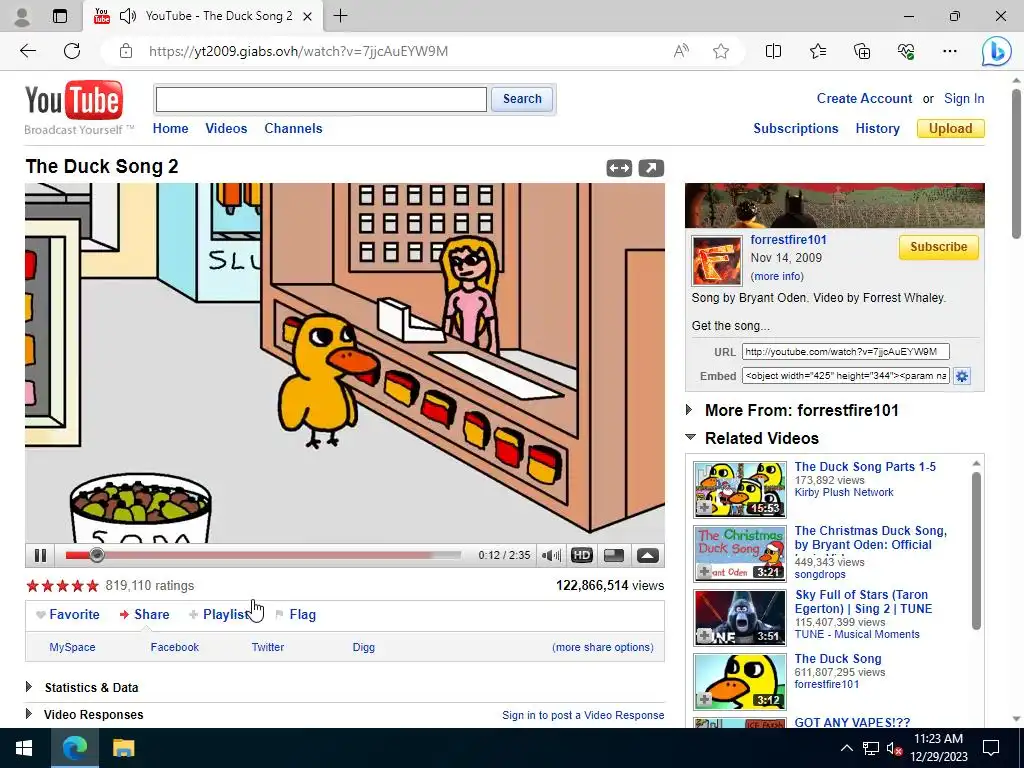Subscribe to forrestfire101
Image resolution: width=1024 pixels, height=768 pixels.
pyautogui.click(x=938, y=247)
